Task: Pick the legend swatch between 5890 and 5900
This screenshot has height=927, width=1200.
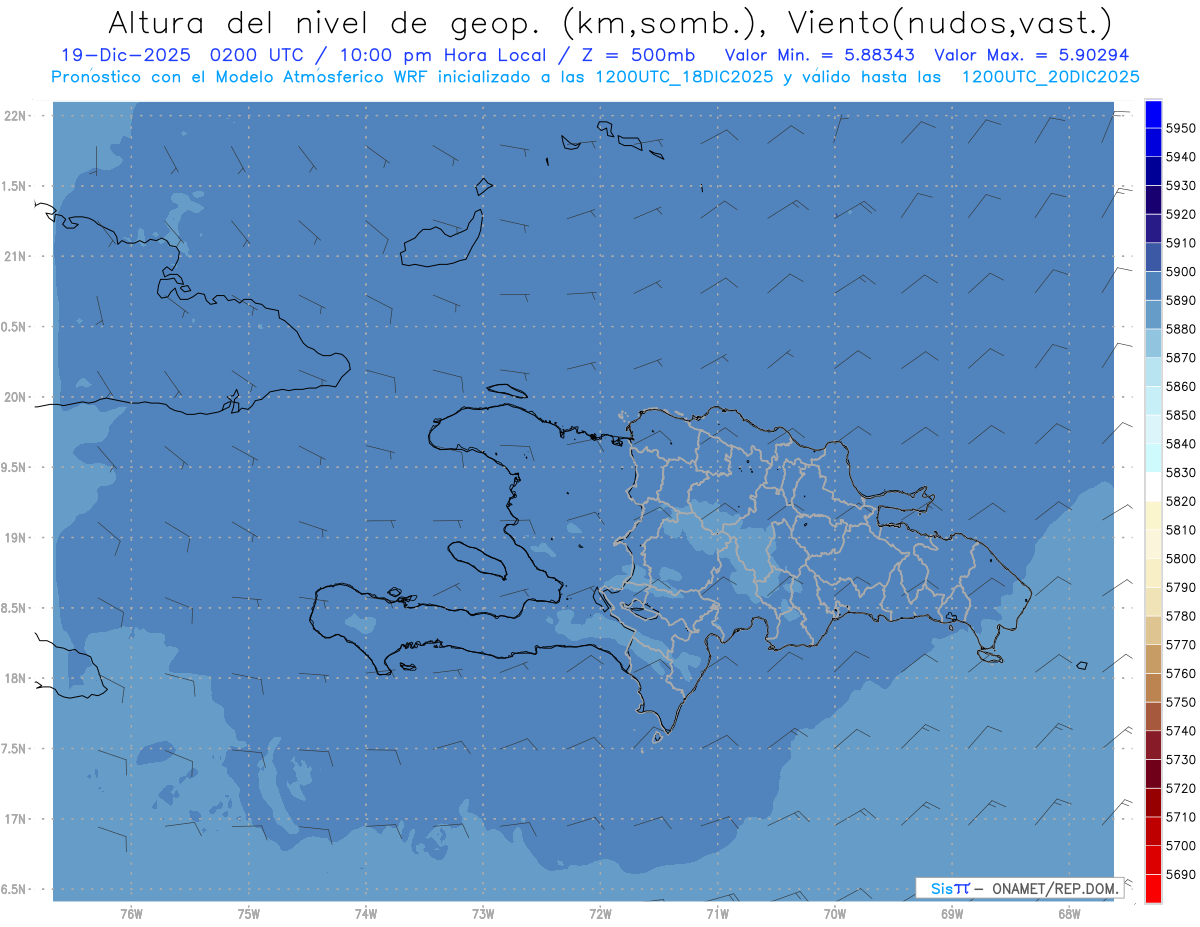Action: [x=1153, y=286]
